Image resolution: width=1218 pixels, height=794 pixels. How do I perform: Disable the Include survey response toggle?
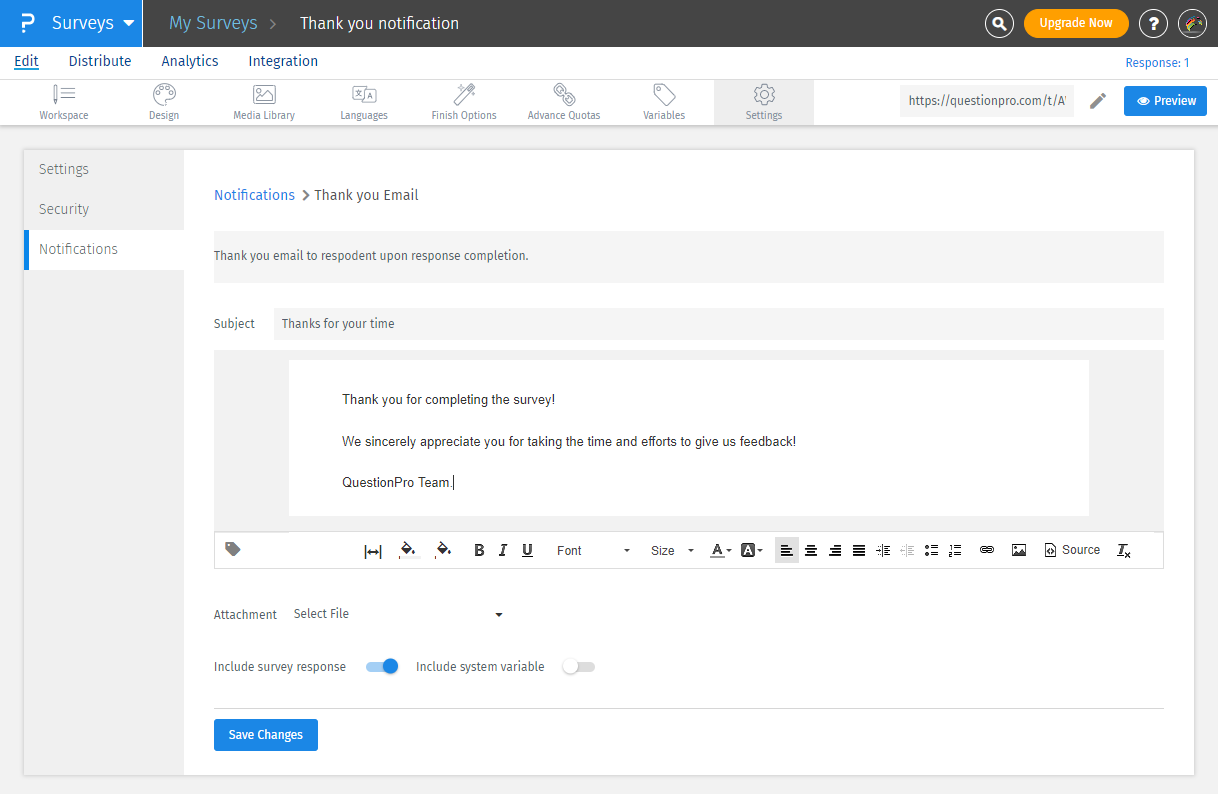[x=382, y=667]
